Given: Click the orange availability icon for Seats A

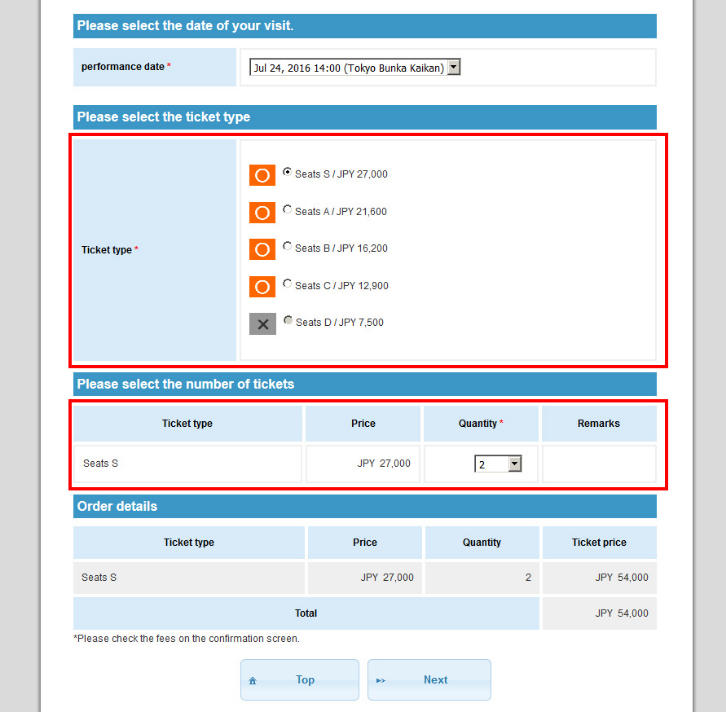Looking at the screenshot, I should [262, 212].
